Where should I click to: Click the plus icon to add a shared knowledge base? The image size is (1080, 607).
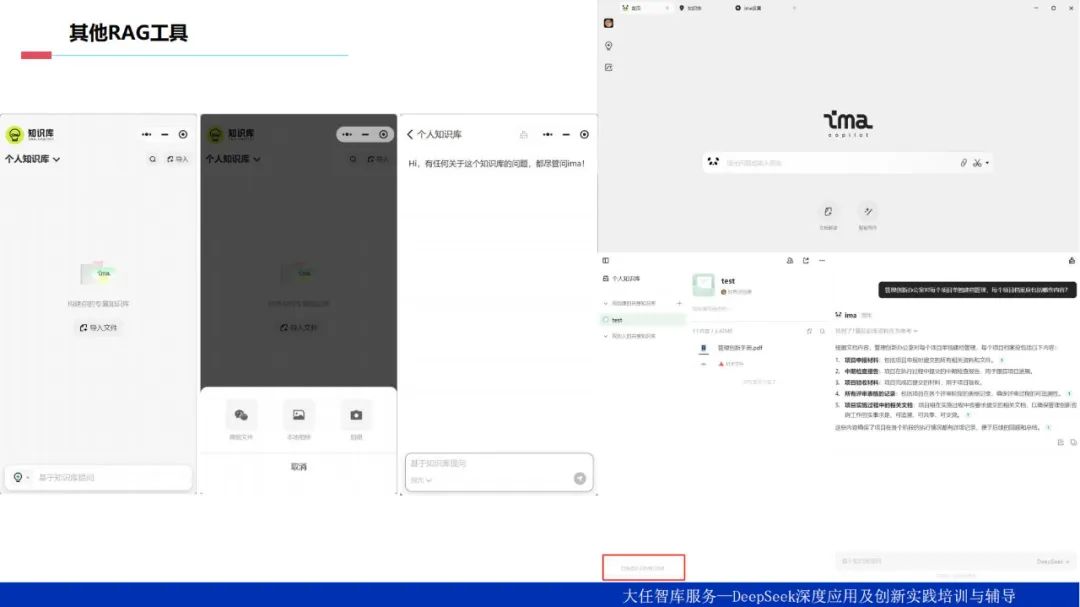click(x=679, y=303)
